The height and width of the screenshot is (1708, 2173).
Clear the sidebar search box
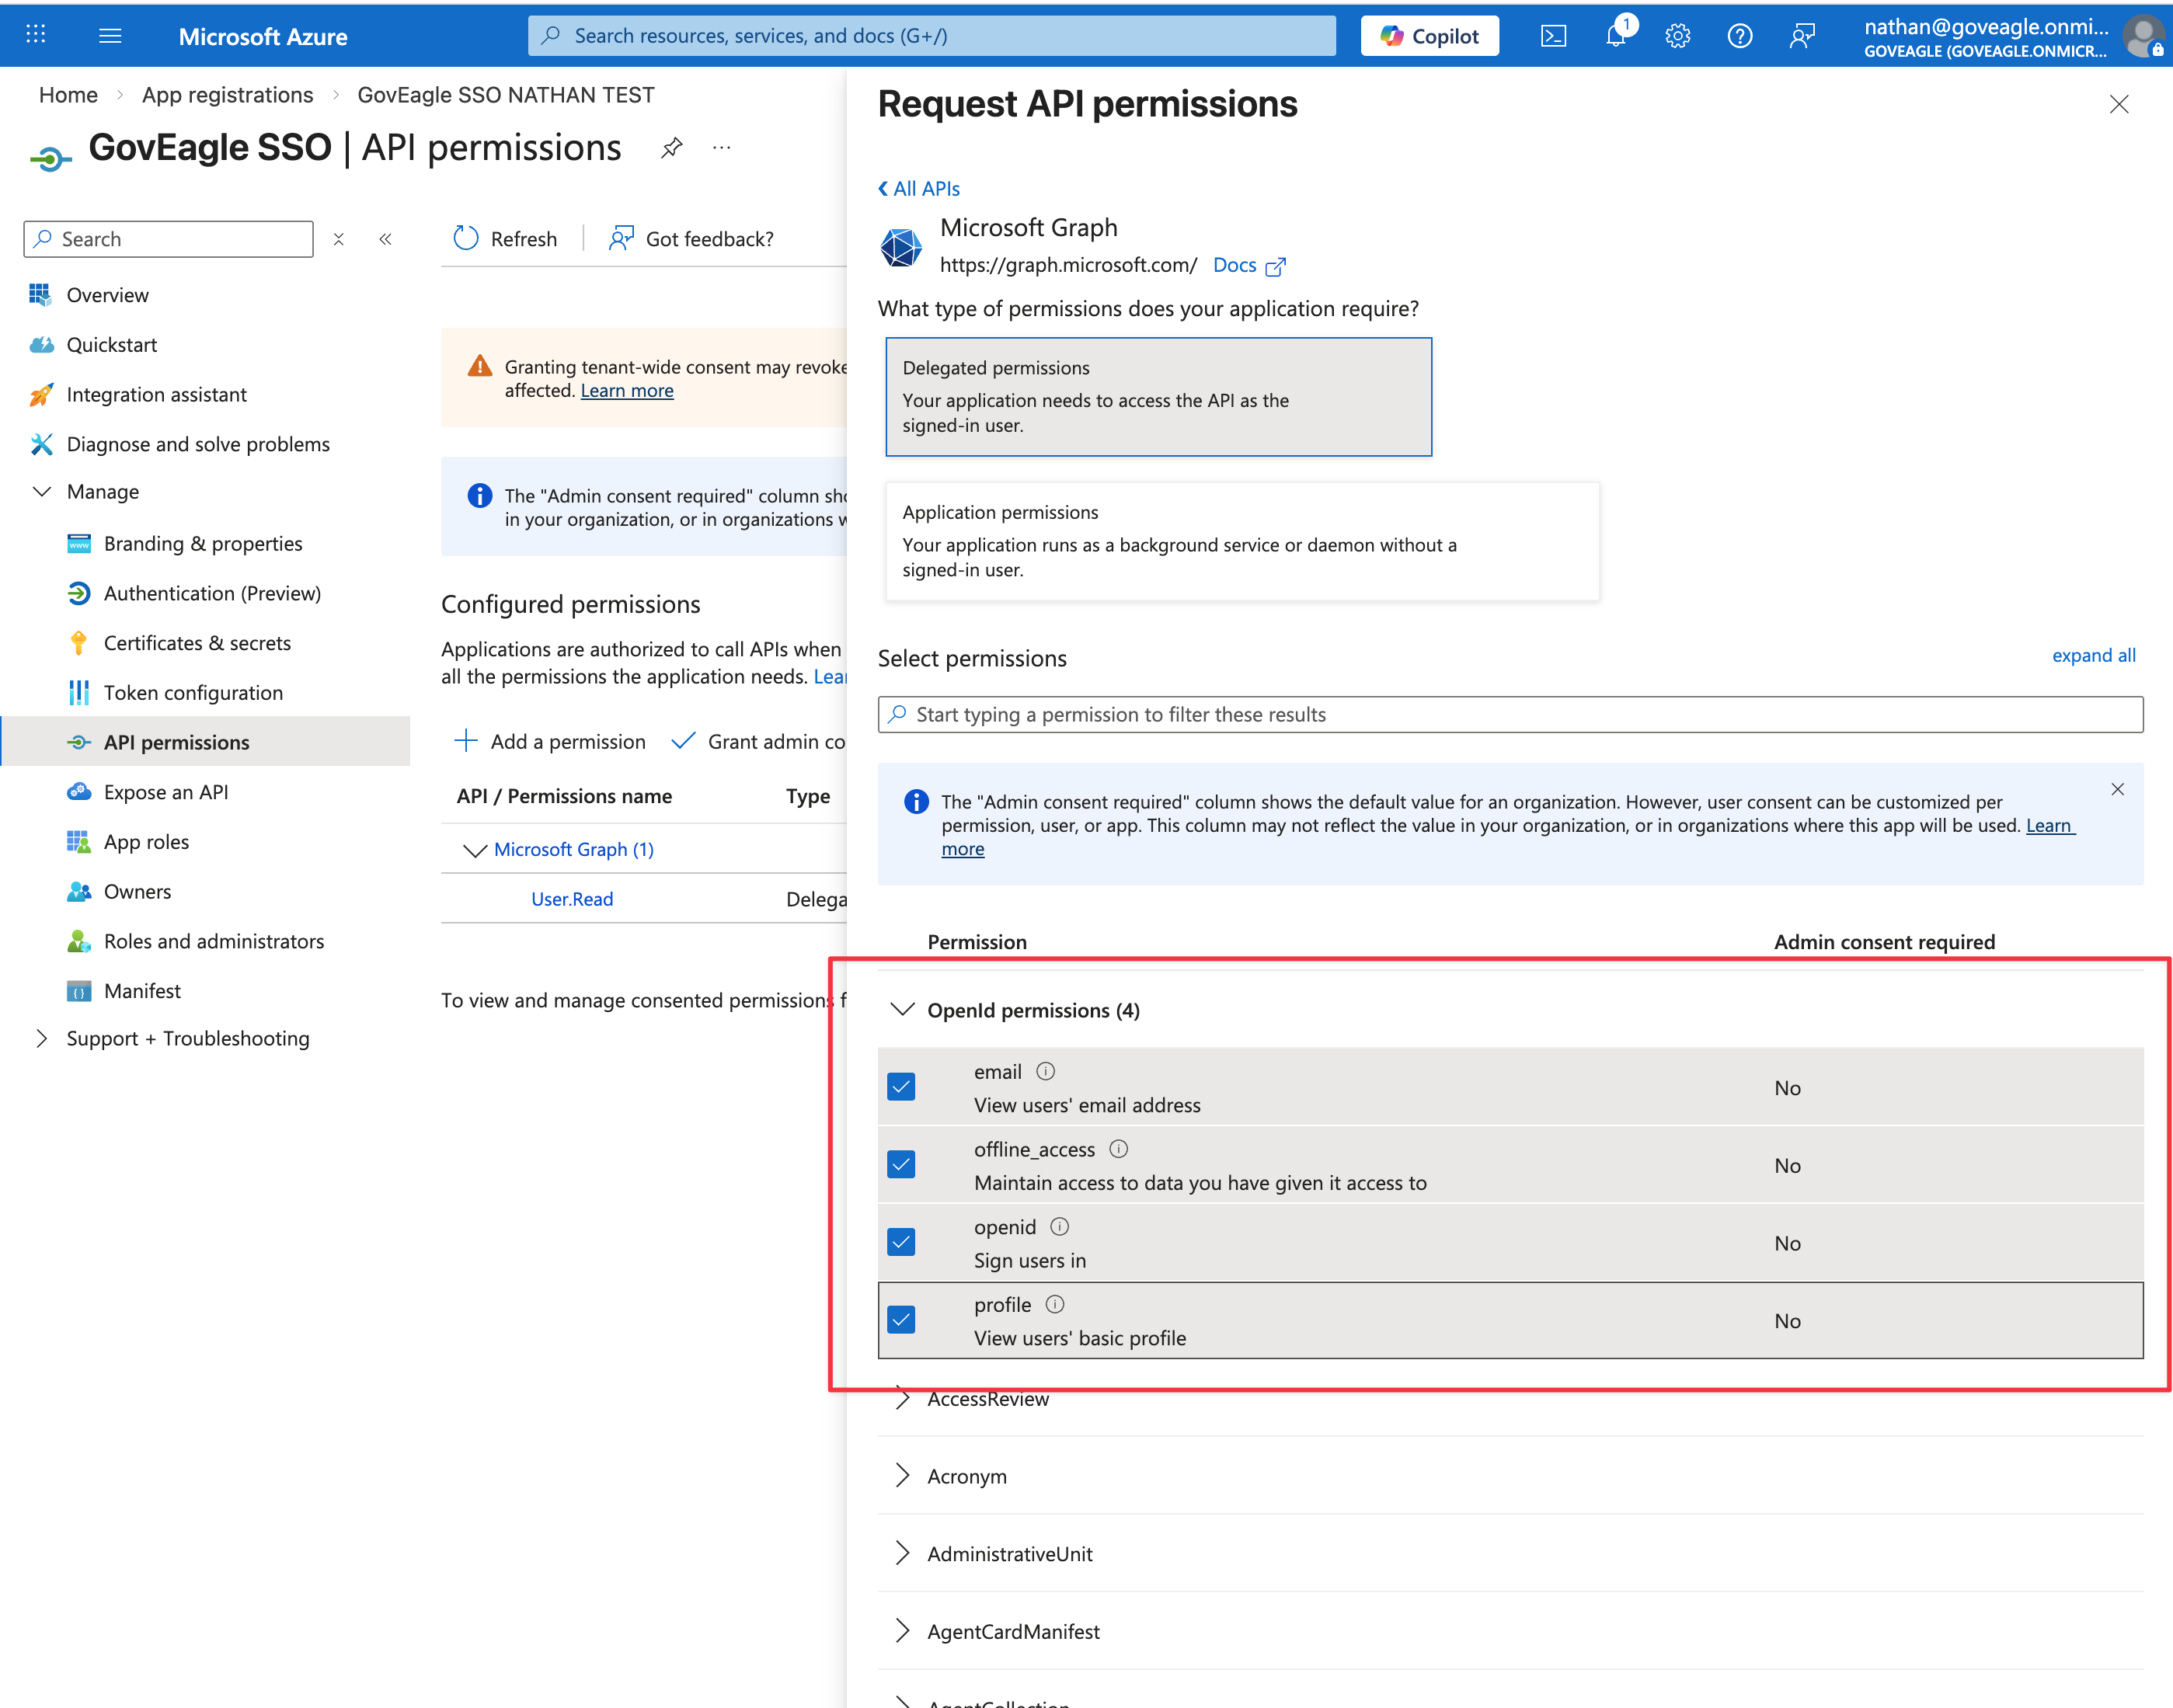pyautogui.click(x=339, y=239)
